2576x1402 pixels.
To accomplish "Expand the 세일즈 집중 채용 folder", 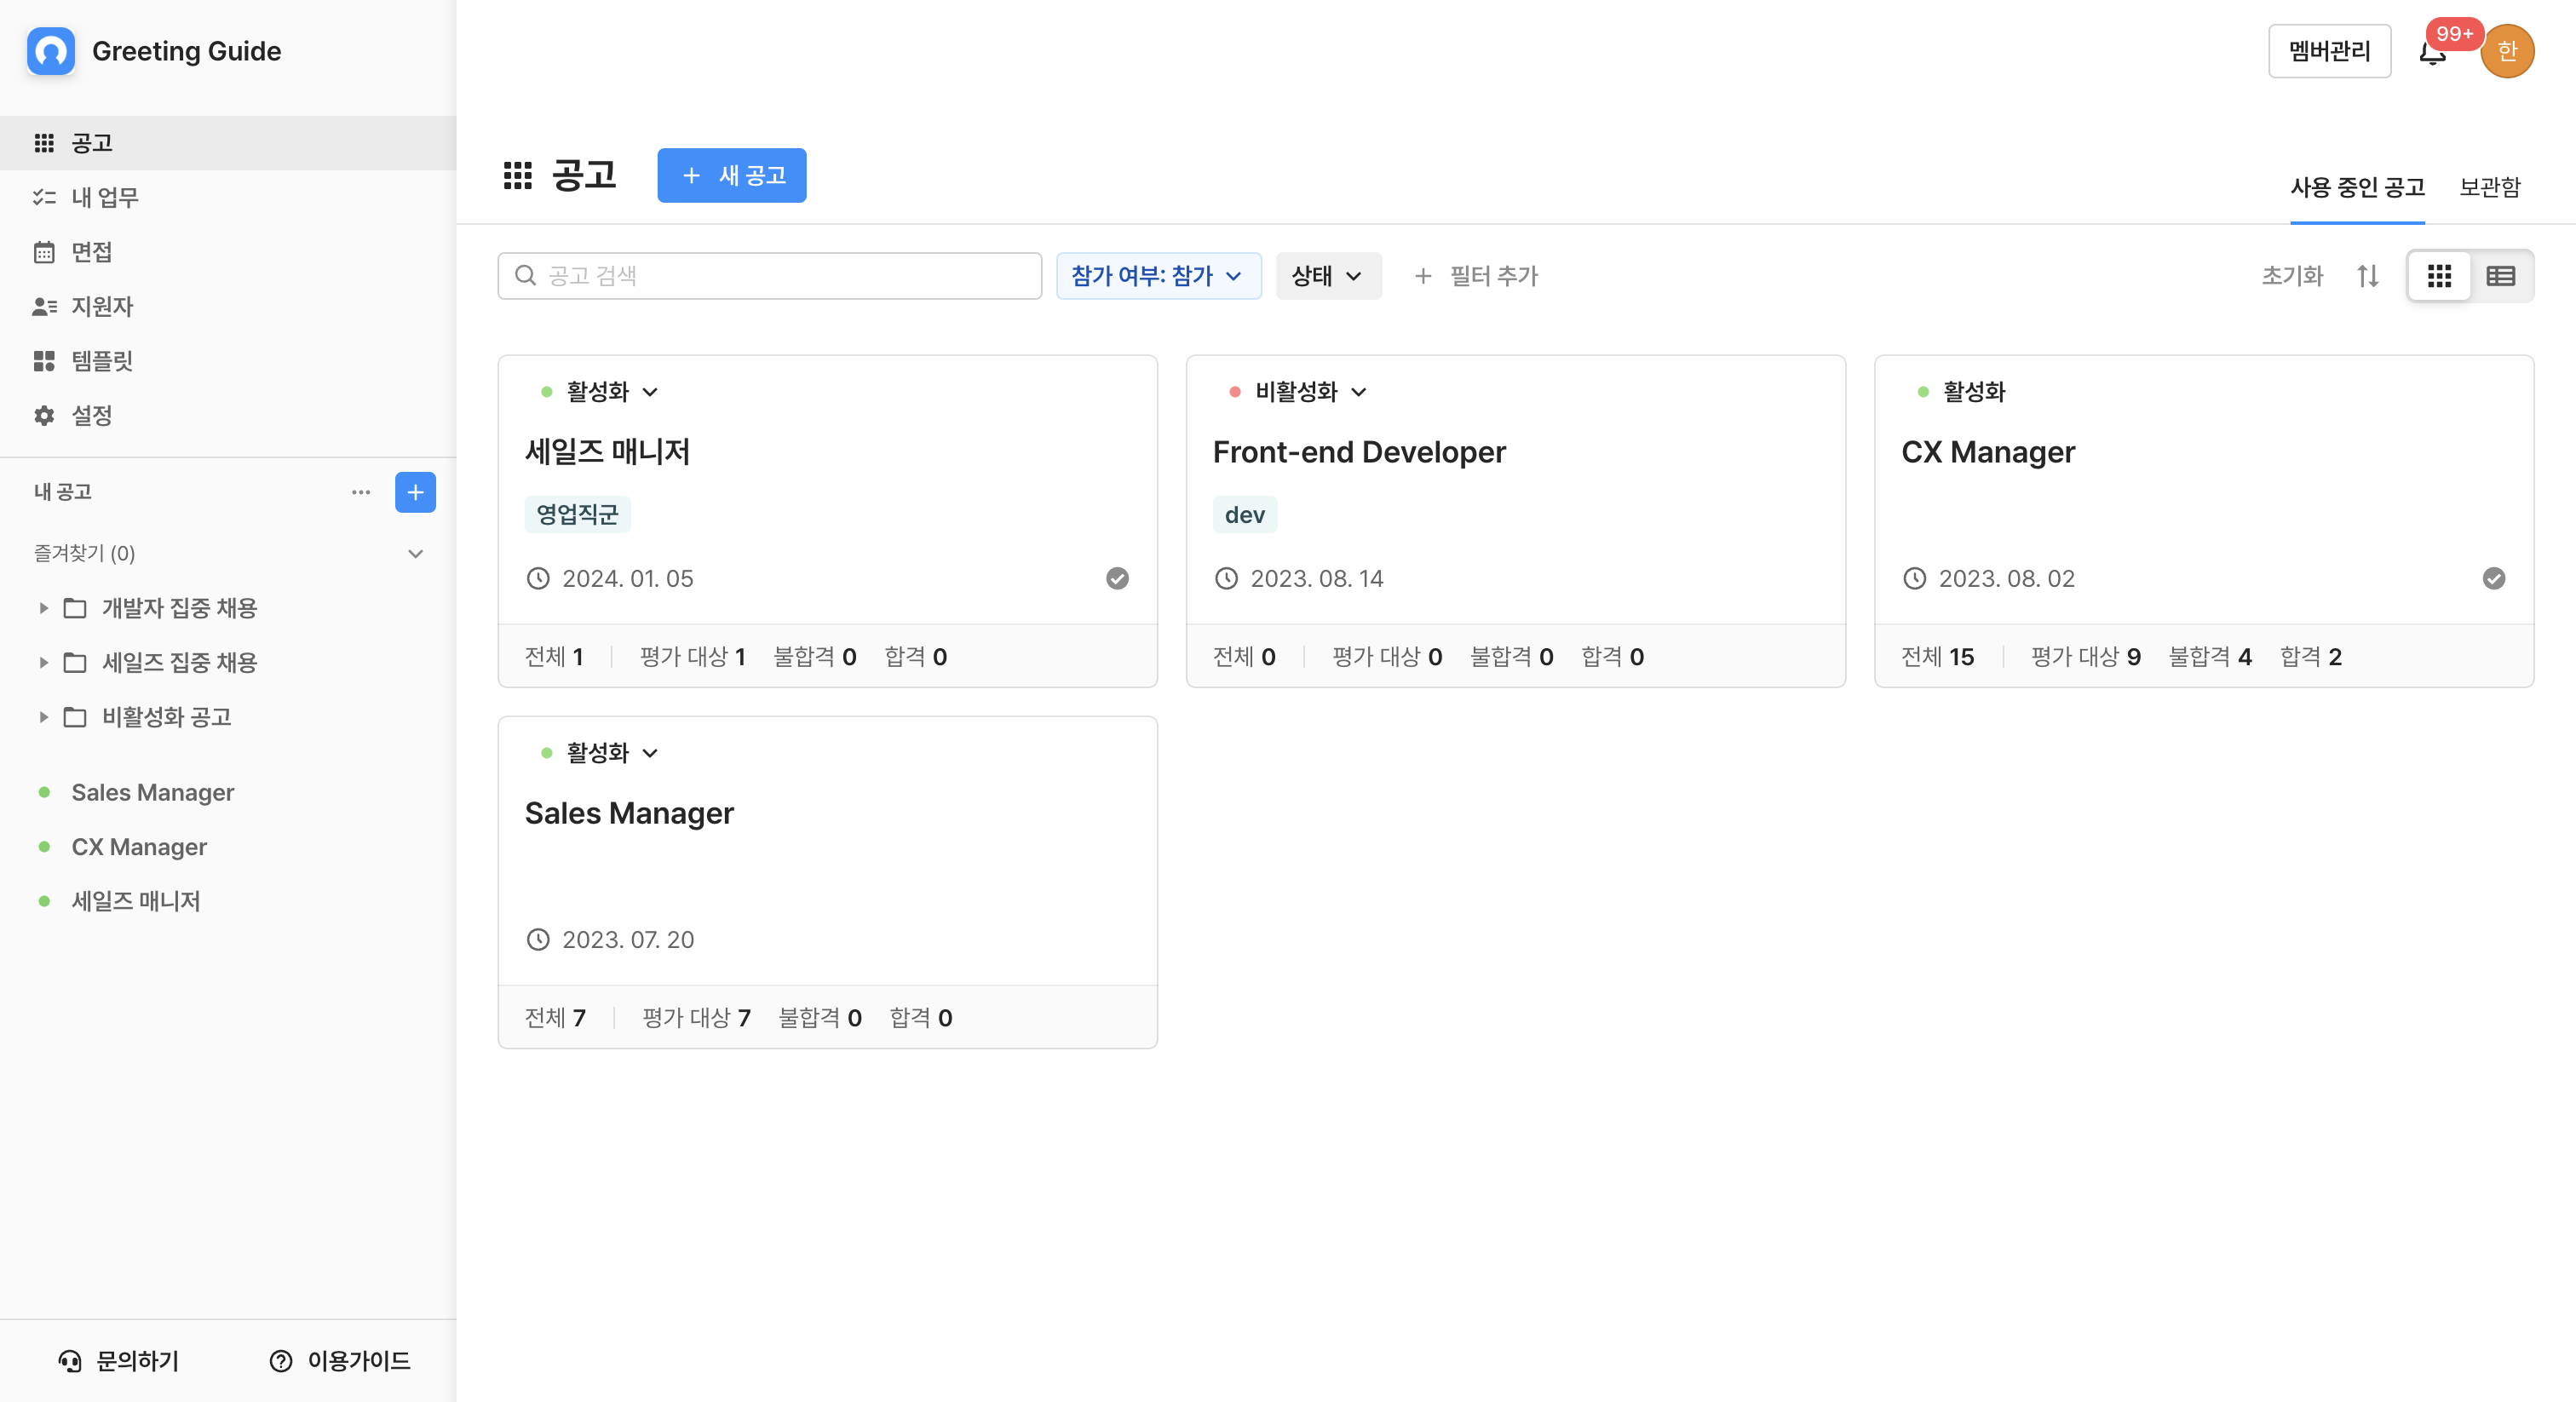I will coord(44,662).
